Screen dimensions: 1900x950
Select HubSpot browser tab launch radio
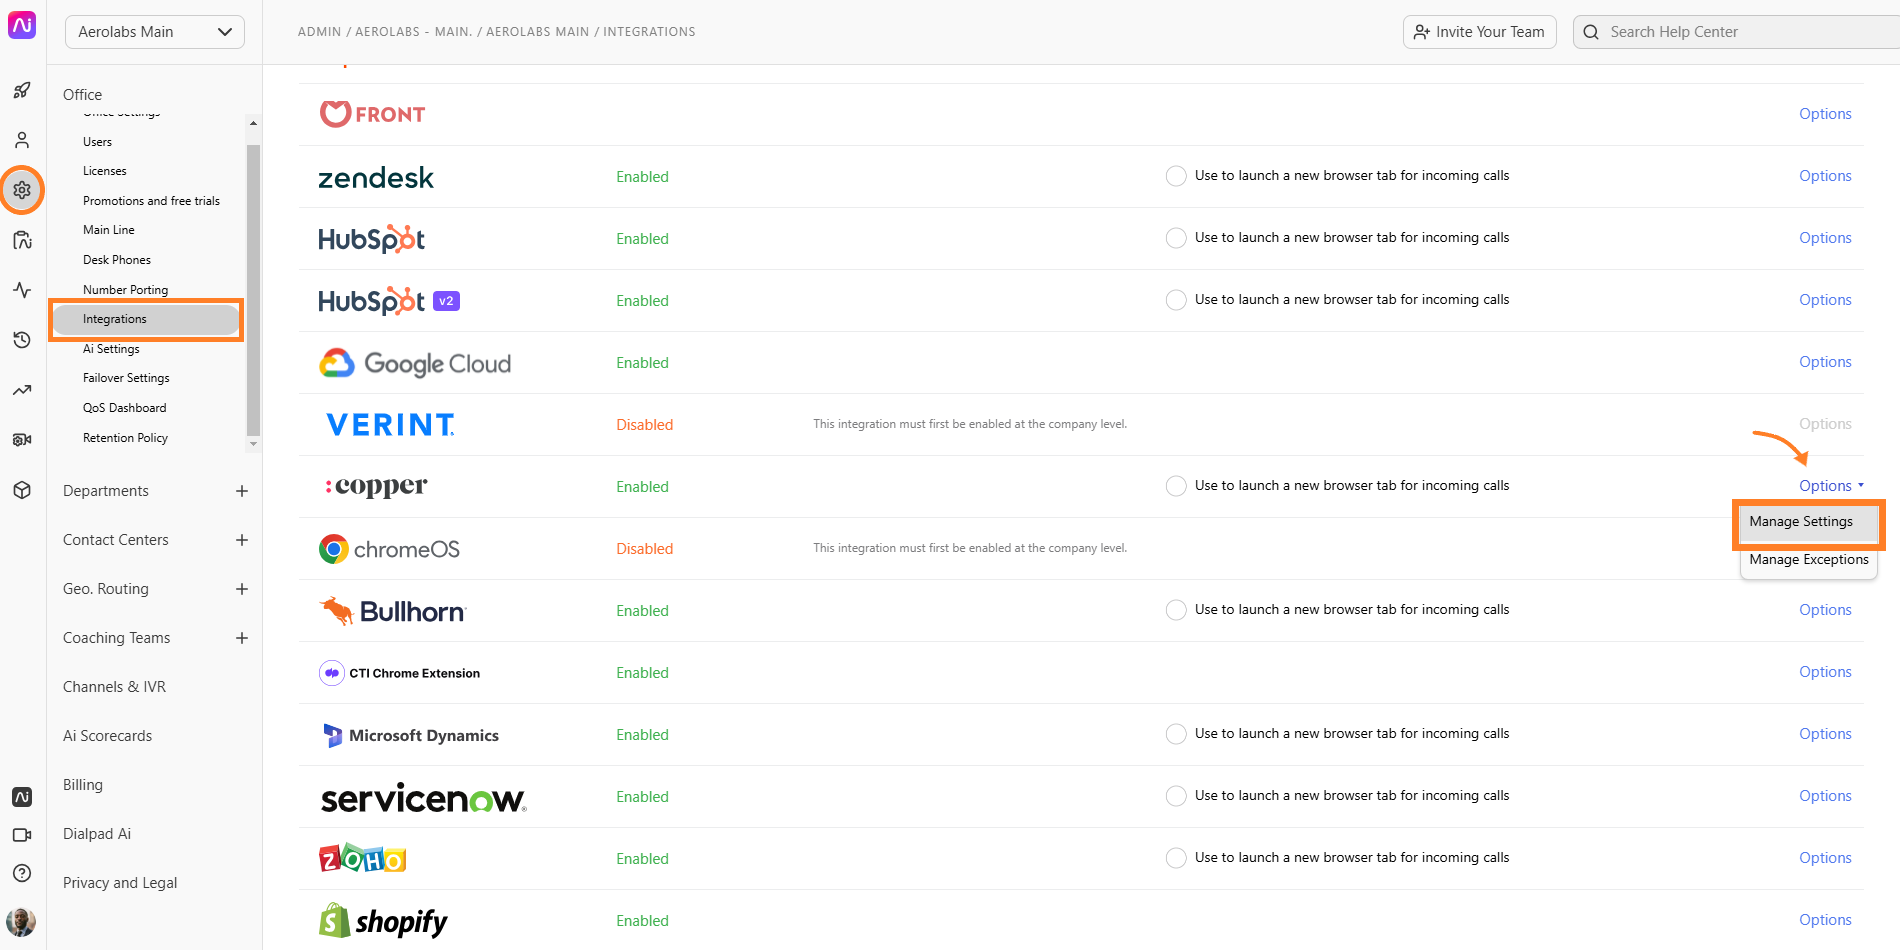tap(1177, 238)
